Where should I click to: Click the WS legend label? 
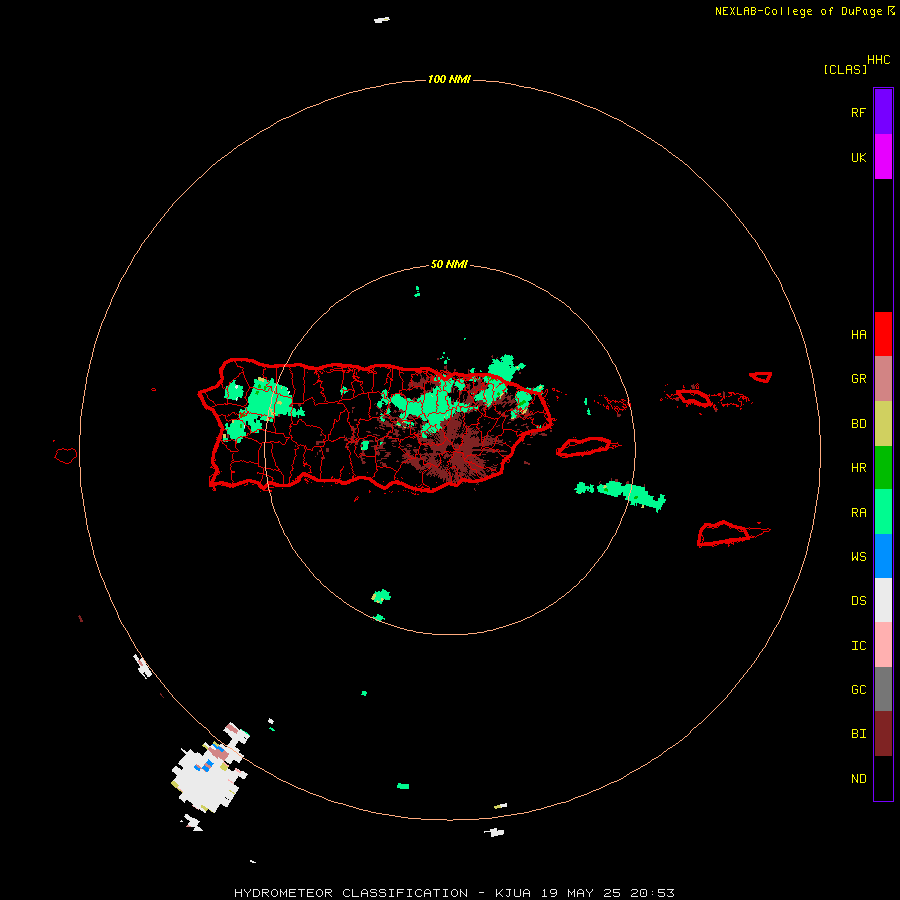pos(858,557)
